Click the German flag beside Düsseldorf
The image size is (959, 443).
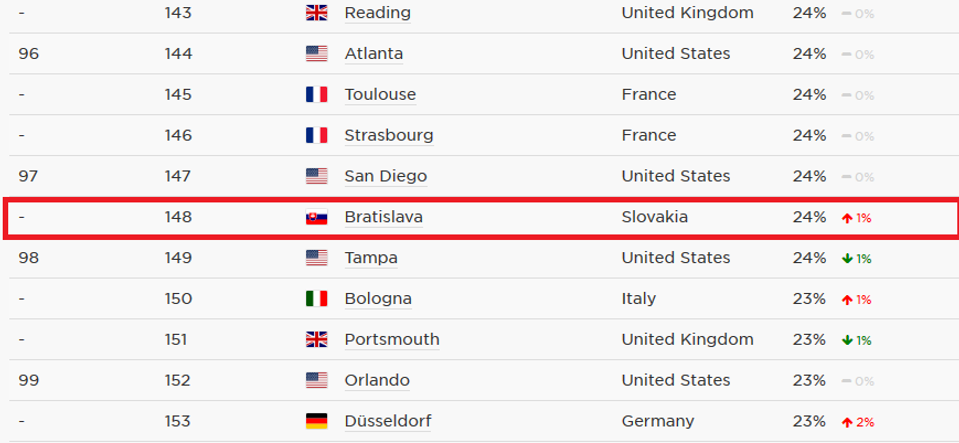coord(316,422)
